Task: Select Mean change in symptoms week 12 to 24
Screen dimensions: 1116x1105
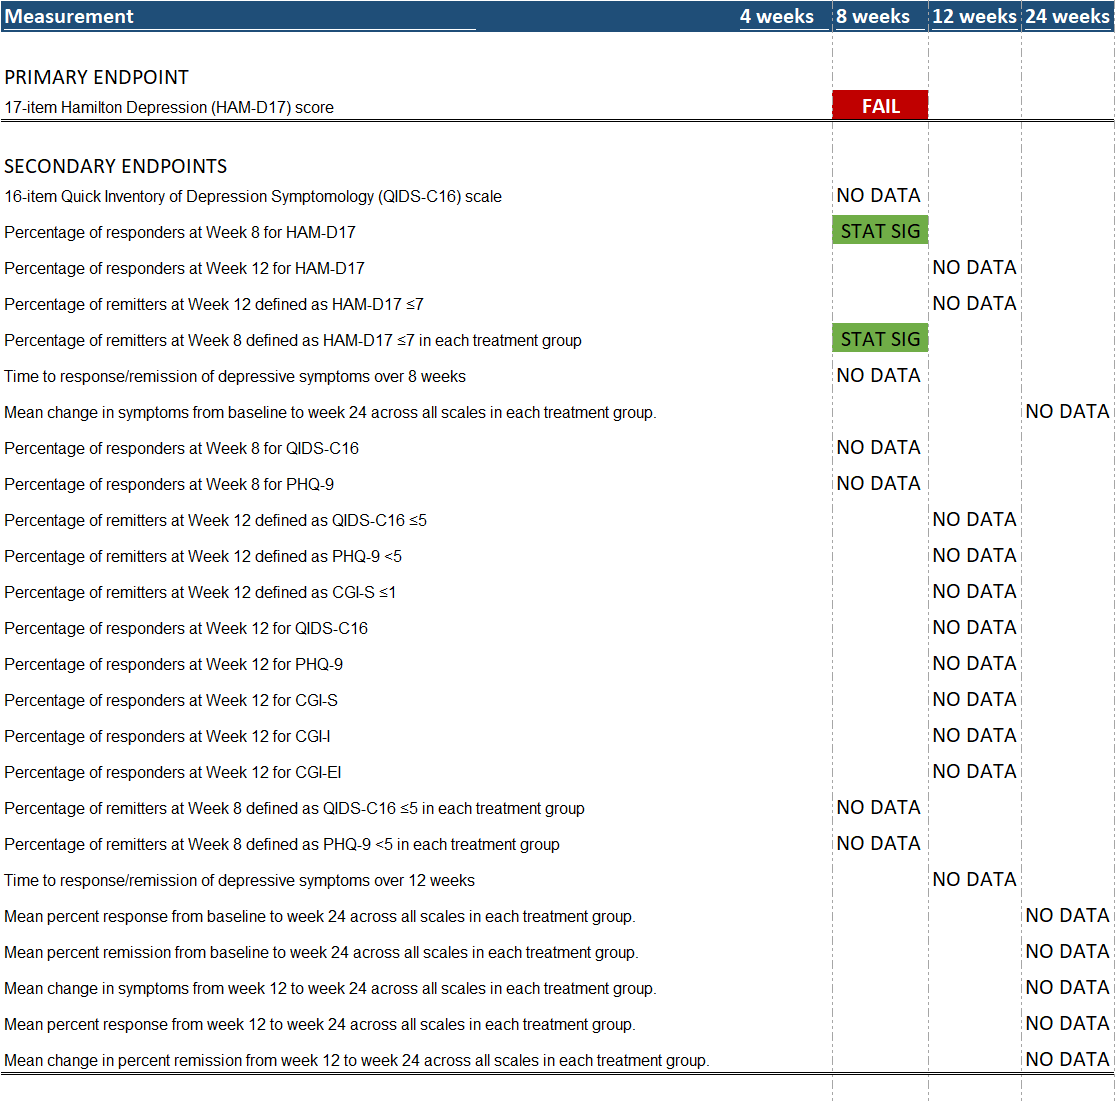Action: tap(330, 989)
